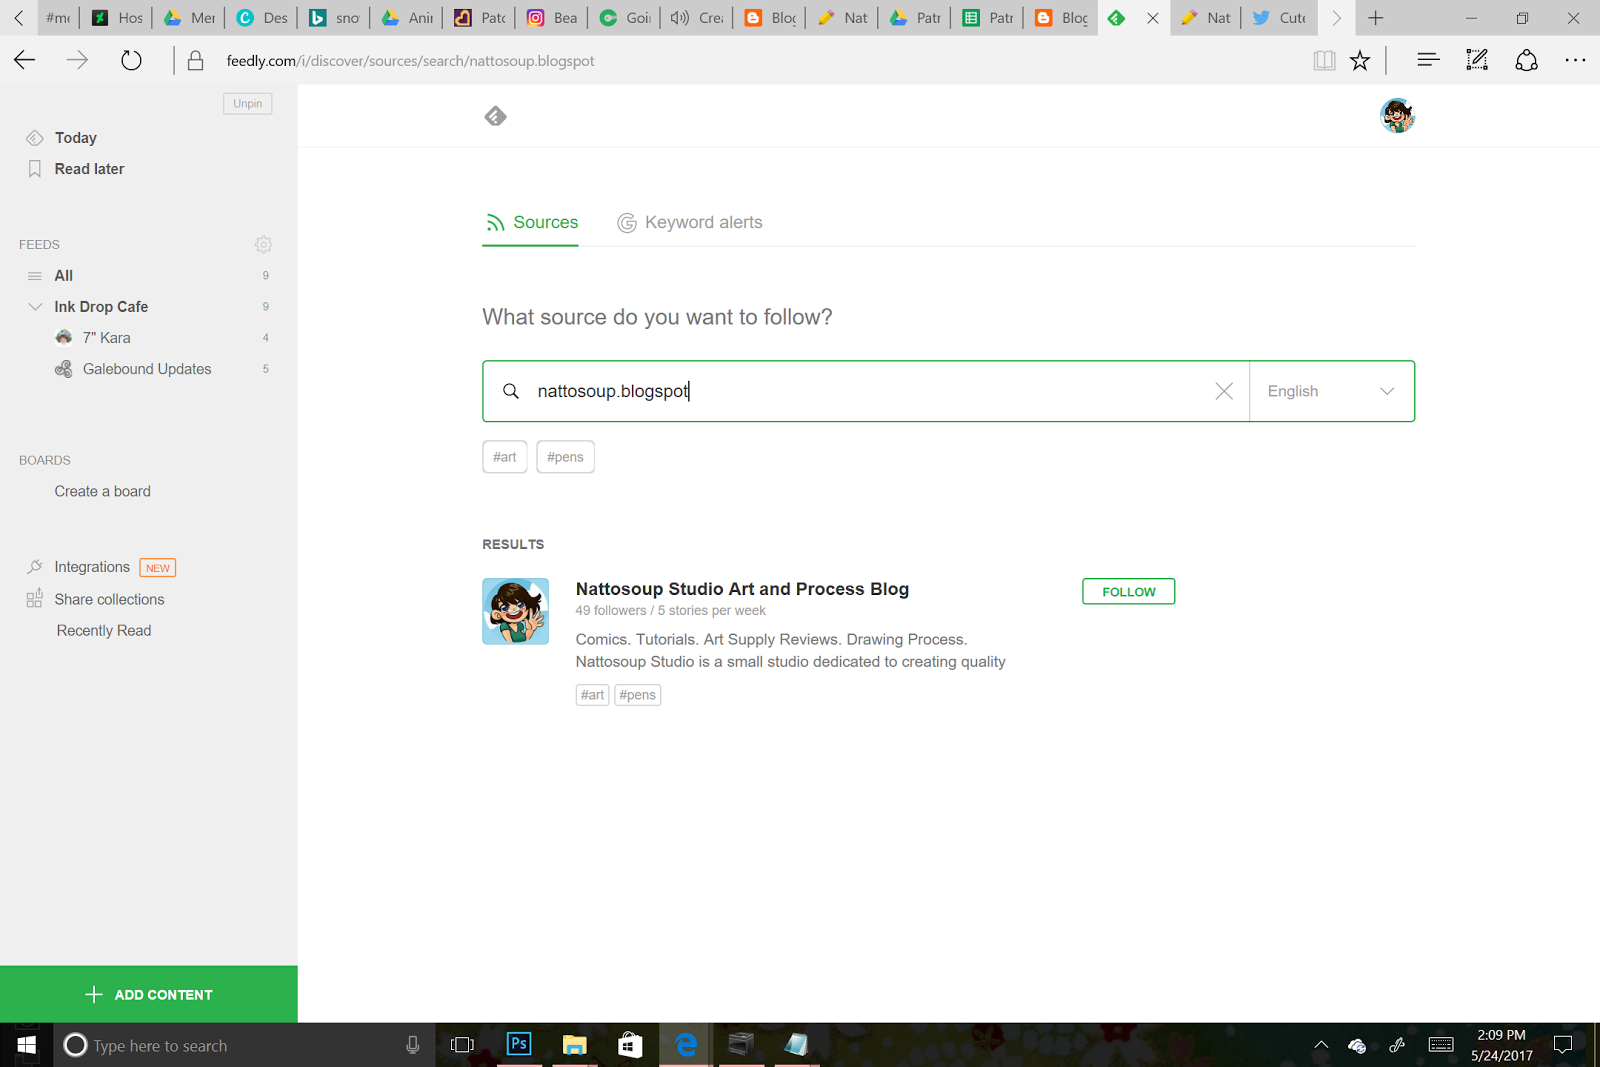The image size is (1600, 1067).
Task: Click the Keyword alerts Google icon
Action: (627, 223)
